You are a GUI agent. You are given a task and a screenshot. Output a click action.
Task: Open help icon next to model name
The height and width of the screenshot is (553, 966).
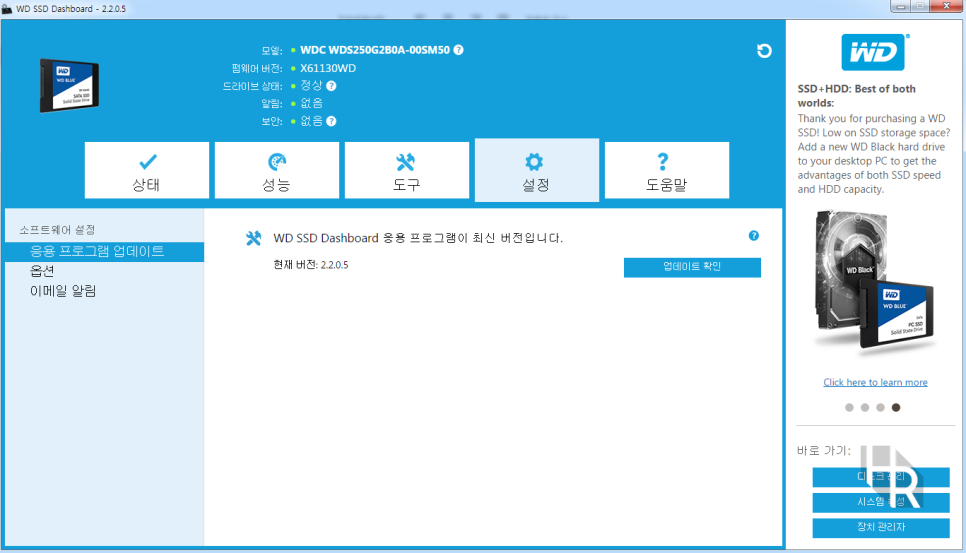(x=458, y=50)
